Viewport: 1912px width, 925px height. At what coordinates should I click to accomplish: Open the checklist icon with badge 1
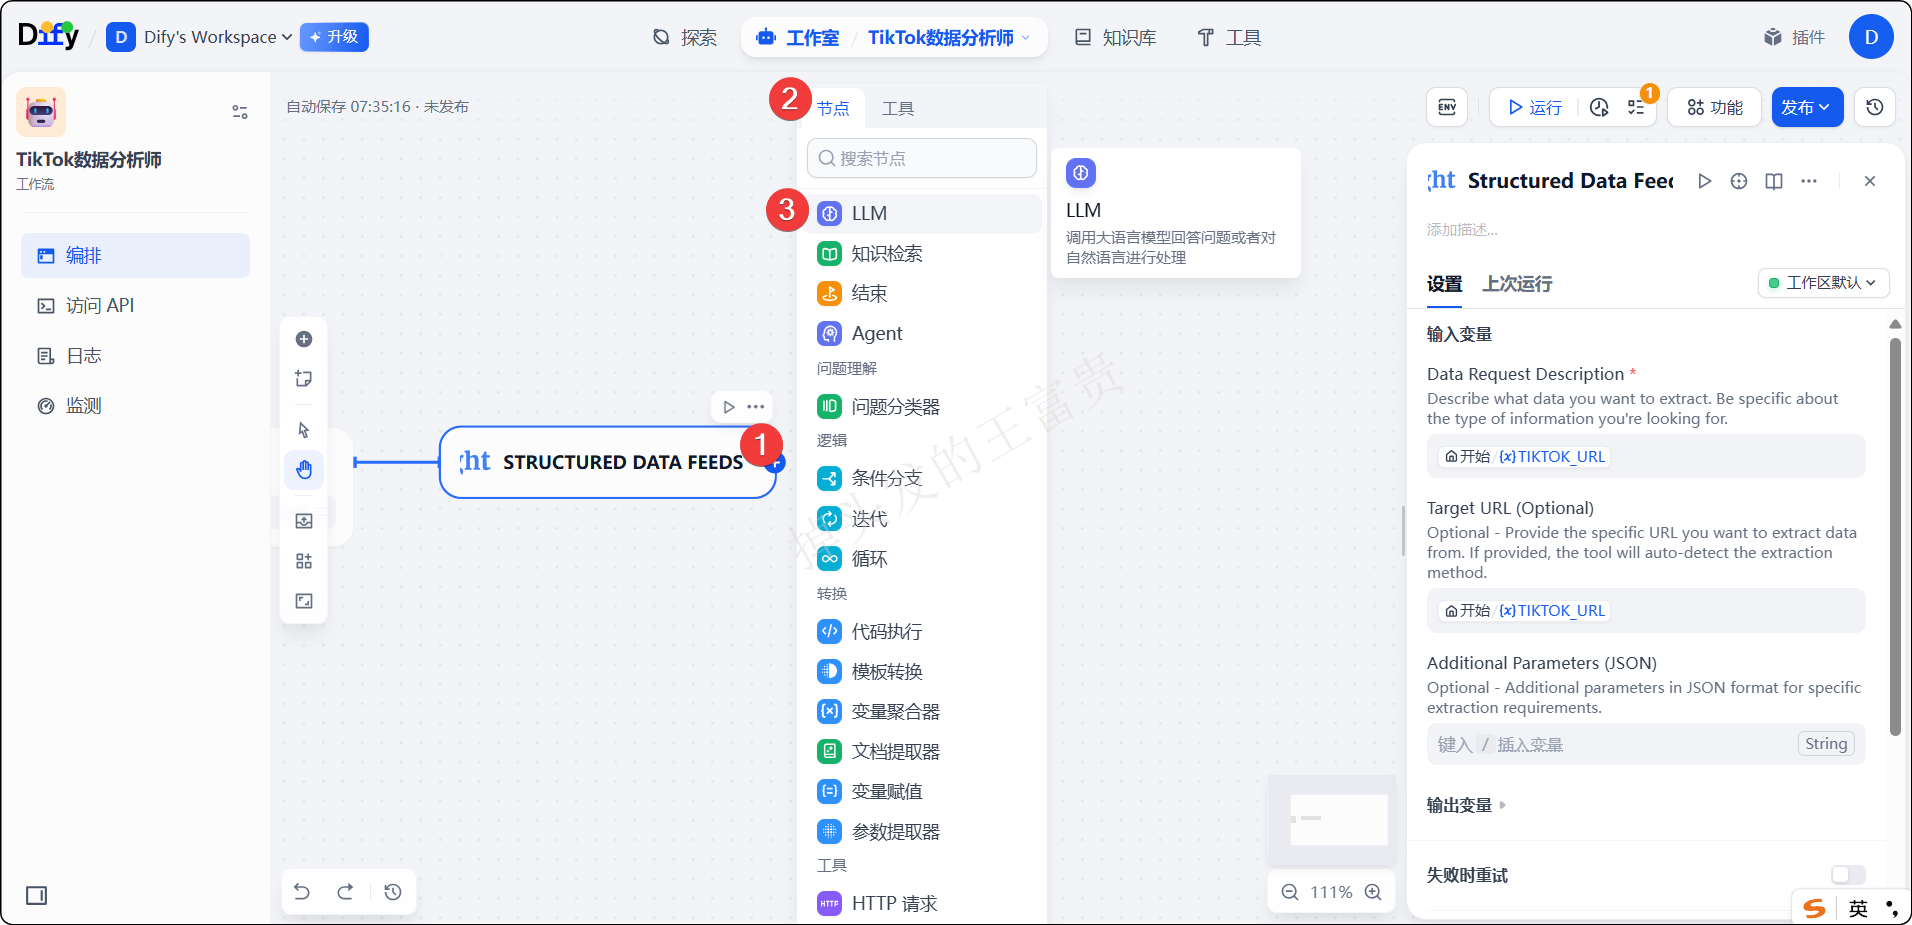pos(1636,107)
